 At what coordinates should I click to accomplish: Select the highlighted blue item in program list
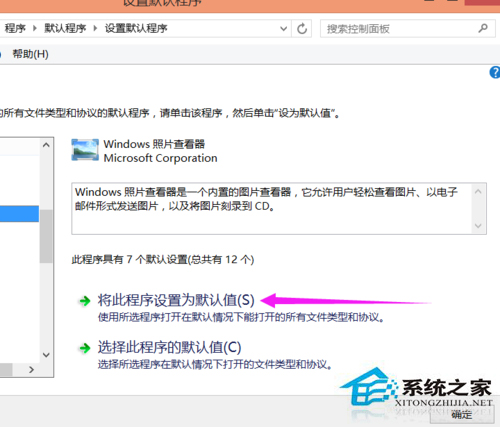19,214
